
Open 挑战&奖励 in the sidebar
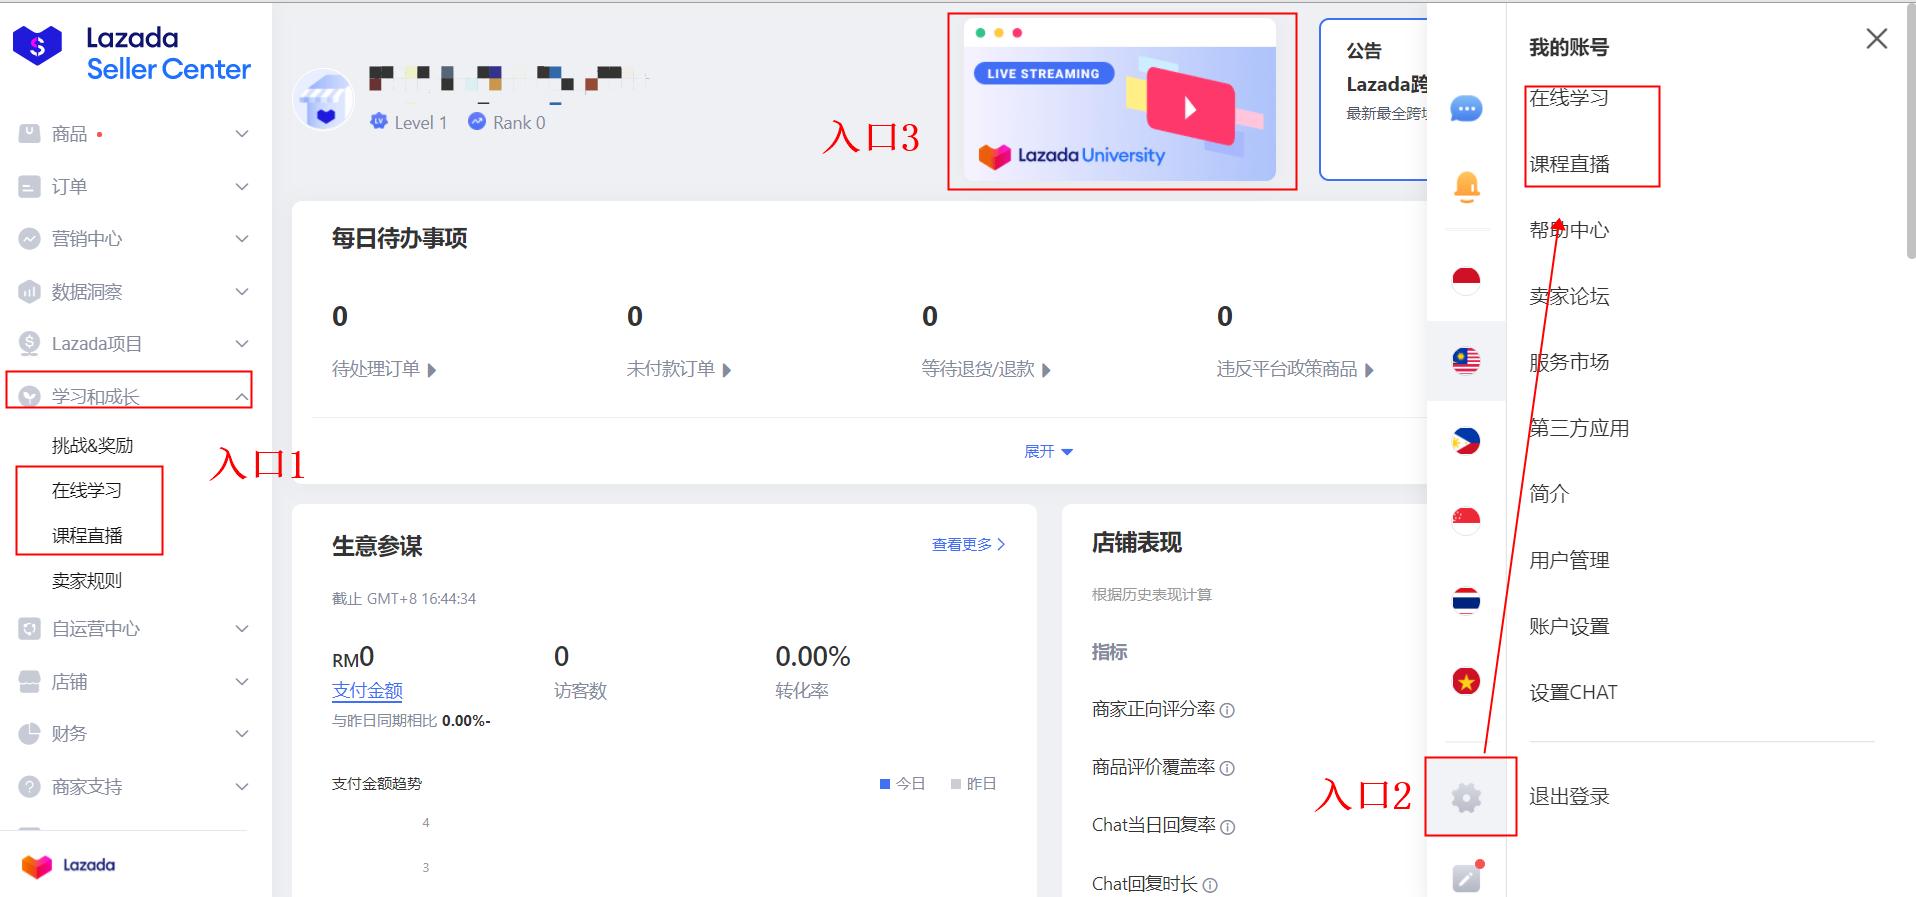point(92,445)
